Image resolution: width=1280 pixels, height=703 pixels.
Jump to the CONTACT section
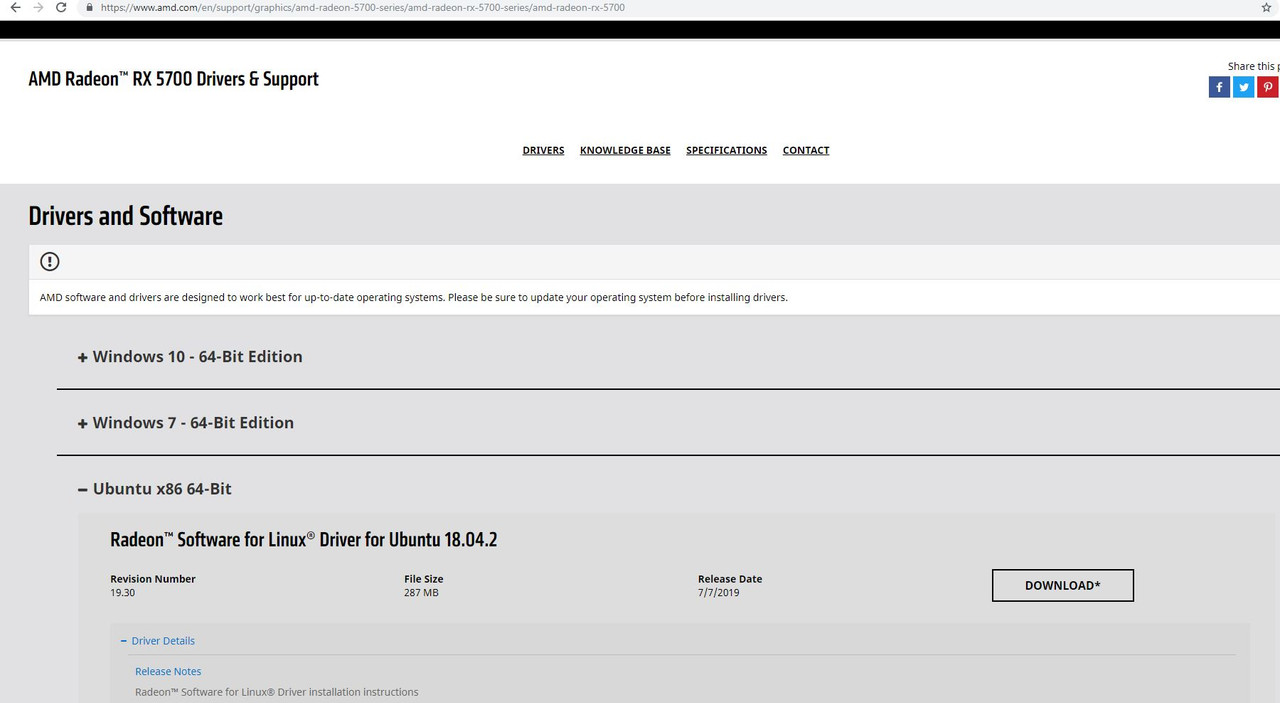pos(806,150)
